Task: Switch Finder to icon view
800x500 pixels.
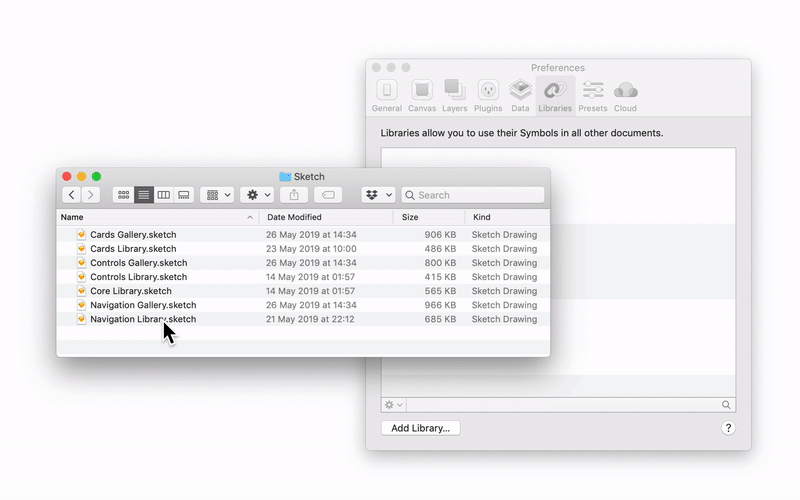Action: pos(123,195)
